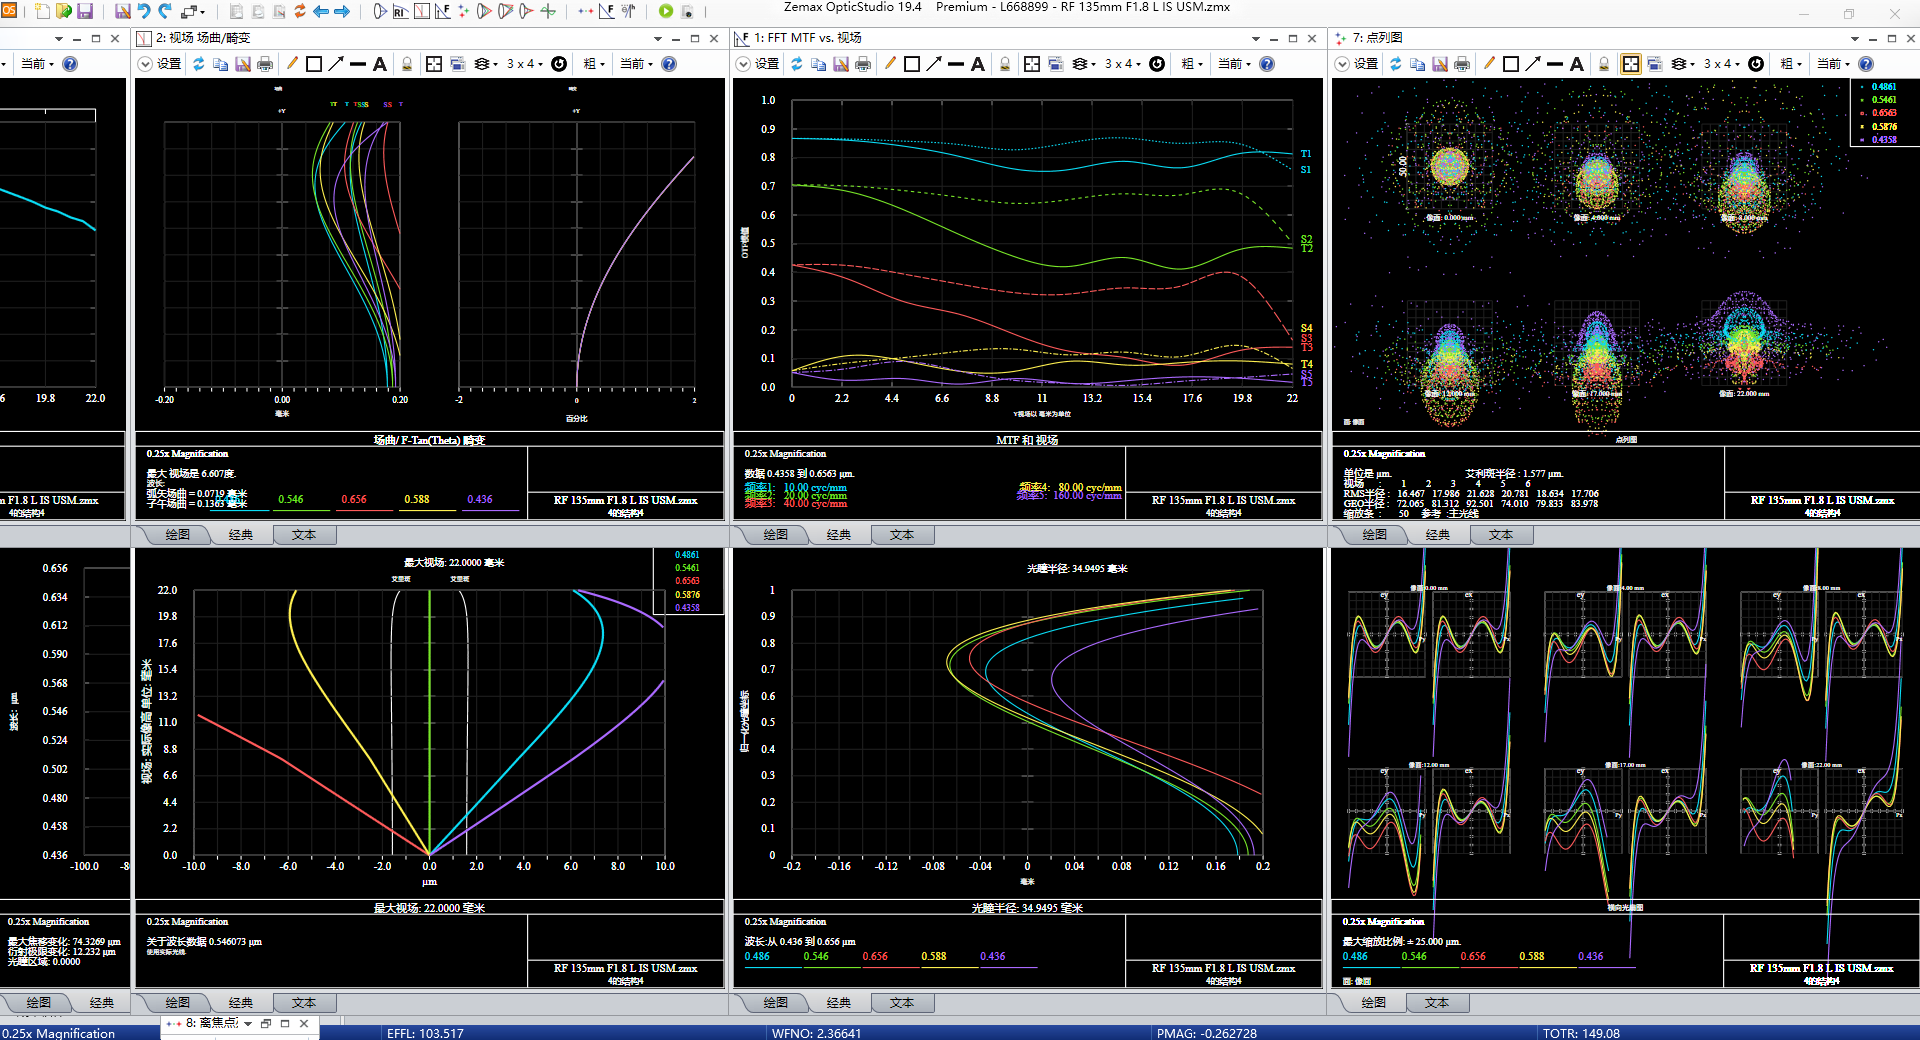Switch spot diagram window to Classic tab

[x=1438, y=535]
